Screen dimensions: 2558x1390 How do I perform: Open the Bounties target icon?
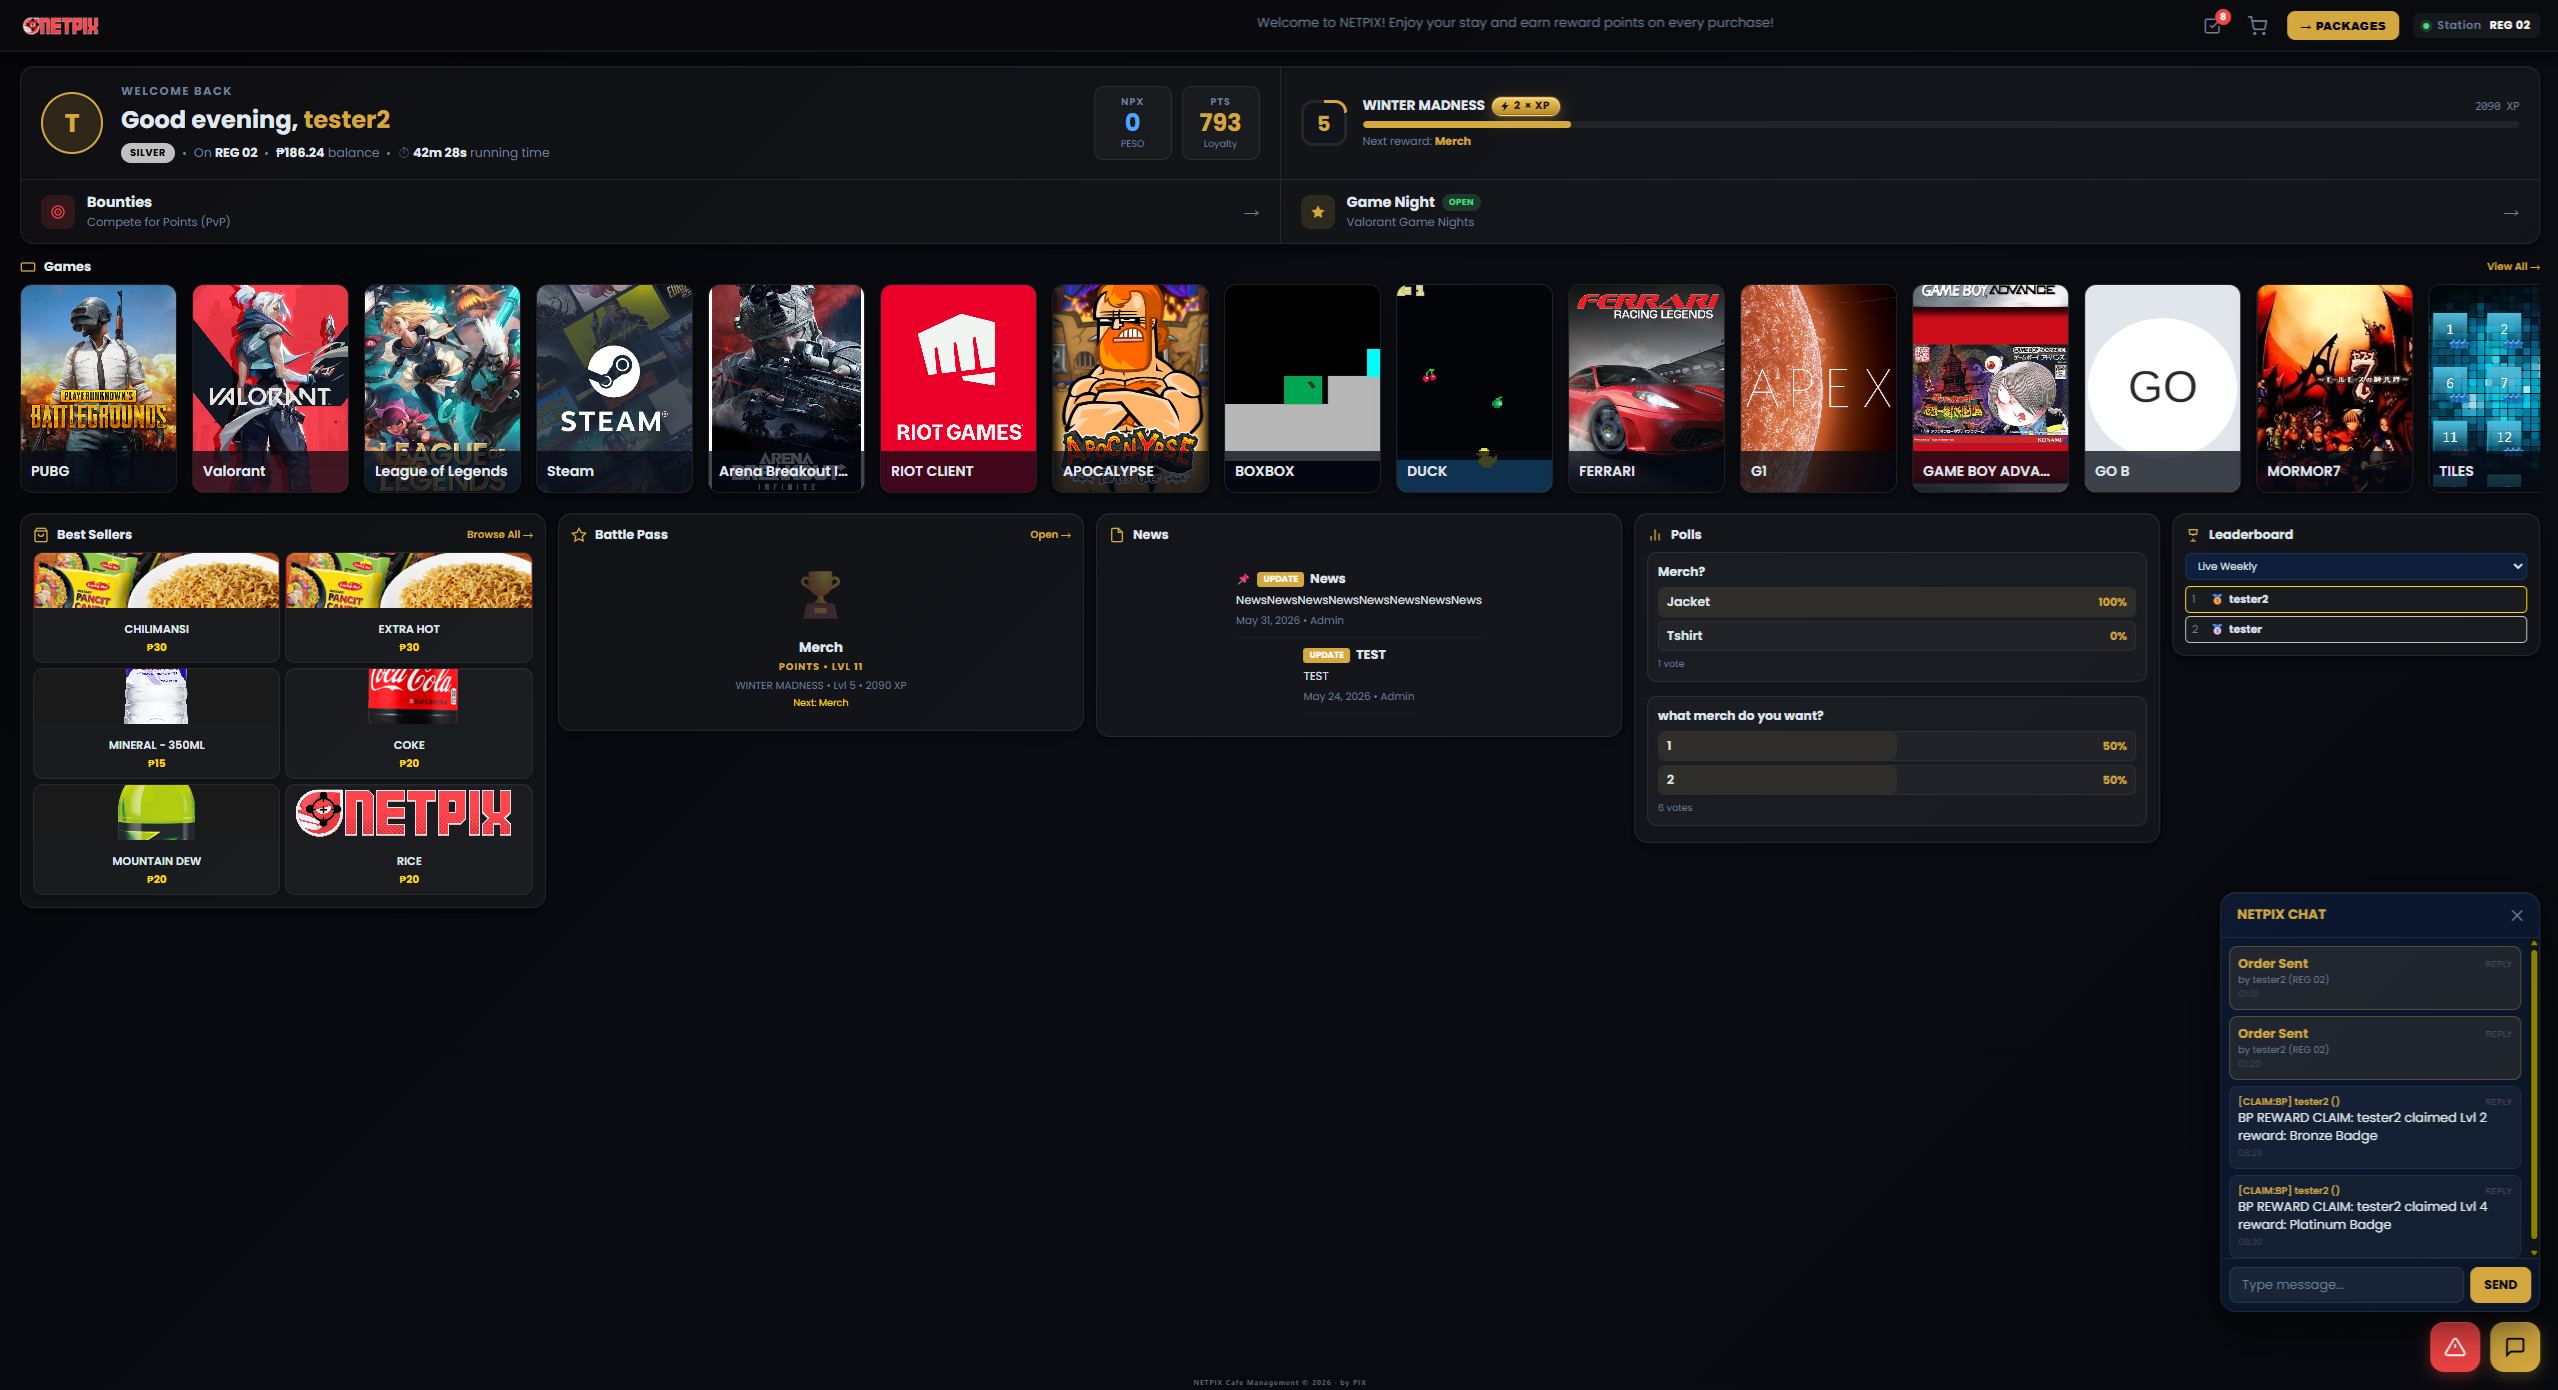(58, 212)
